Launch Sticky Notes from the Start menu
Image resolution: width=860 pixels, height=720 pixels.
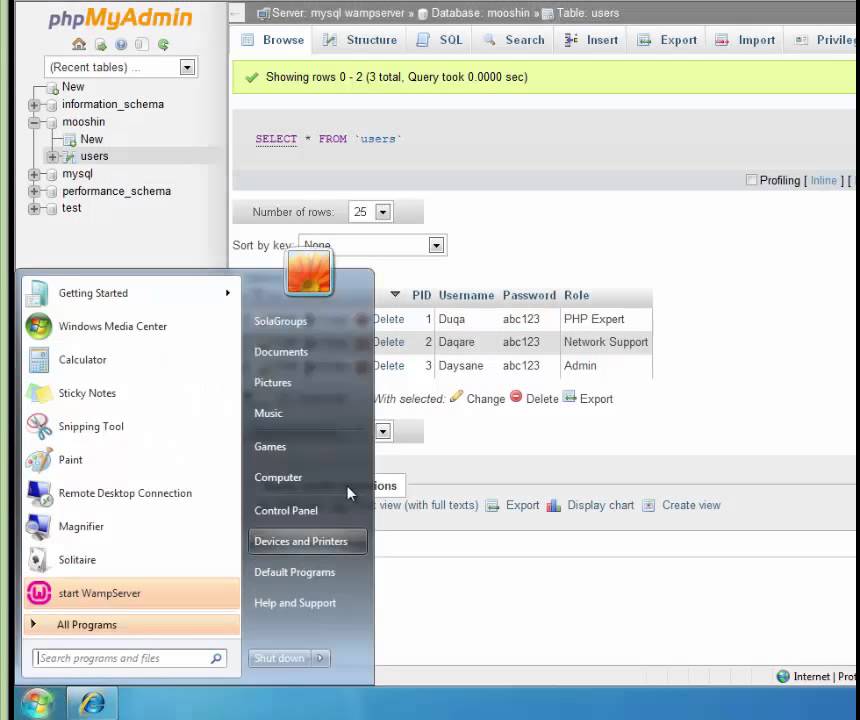(x=132, y=393)
